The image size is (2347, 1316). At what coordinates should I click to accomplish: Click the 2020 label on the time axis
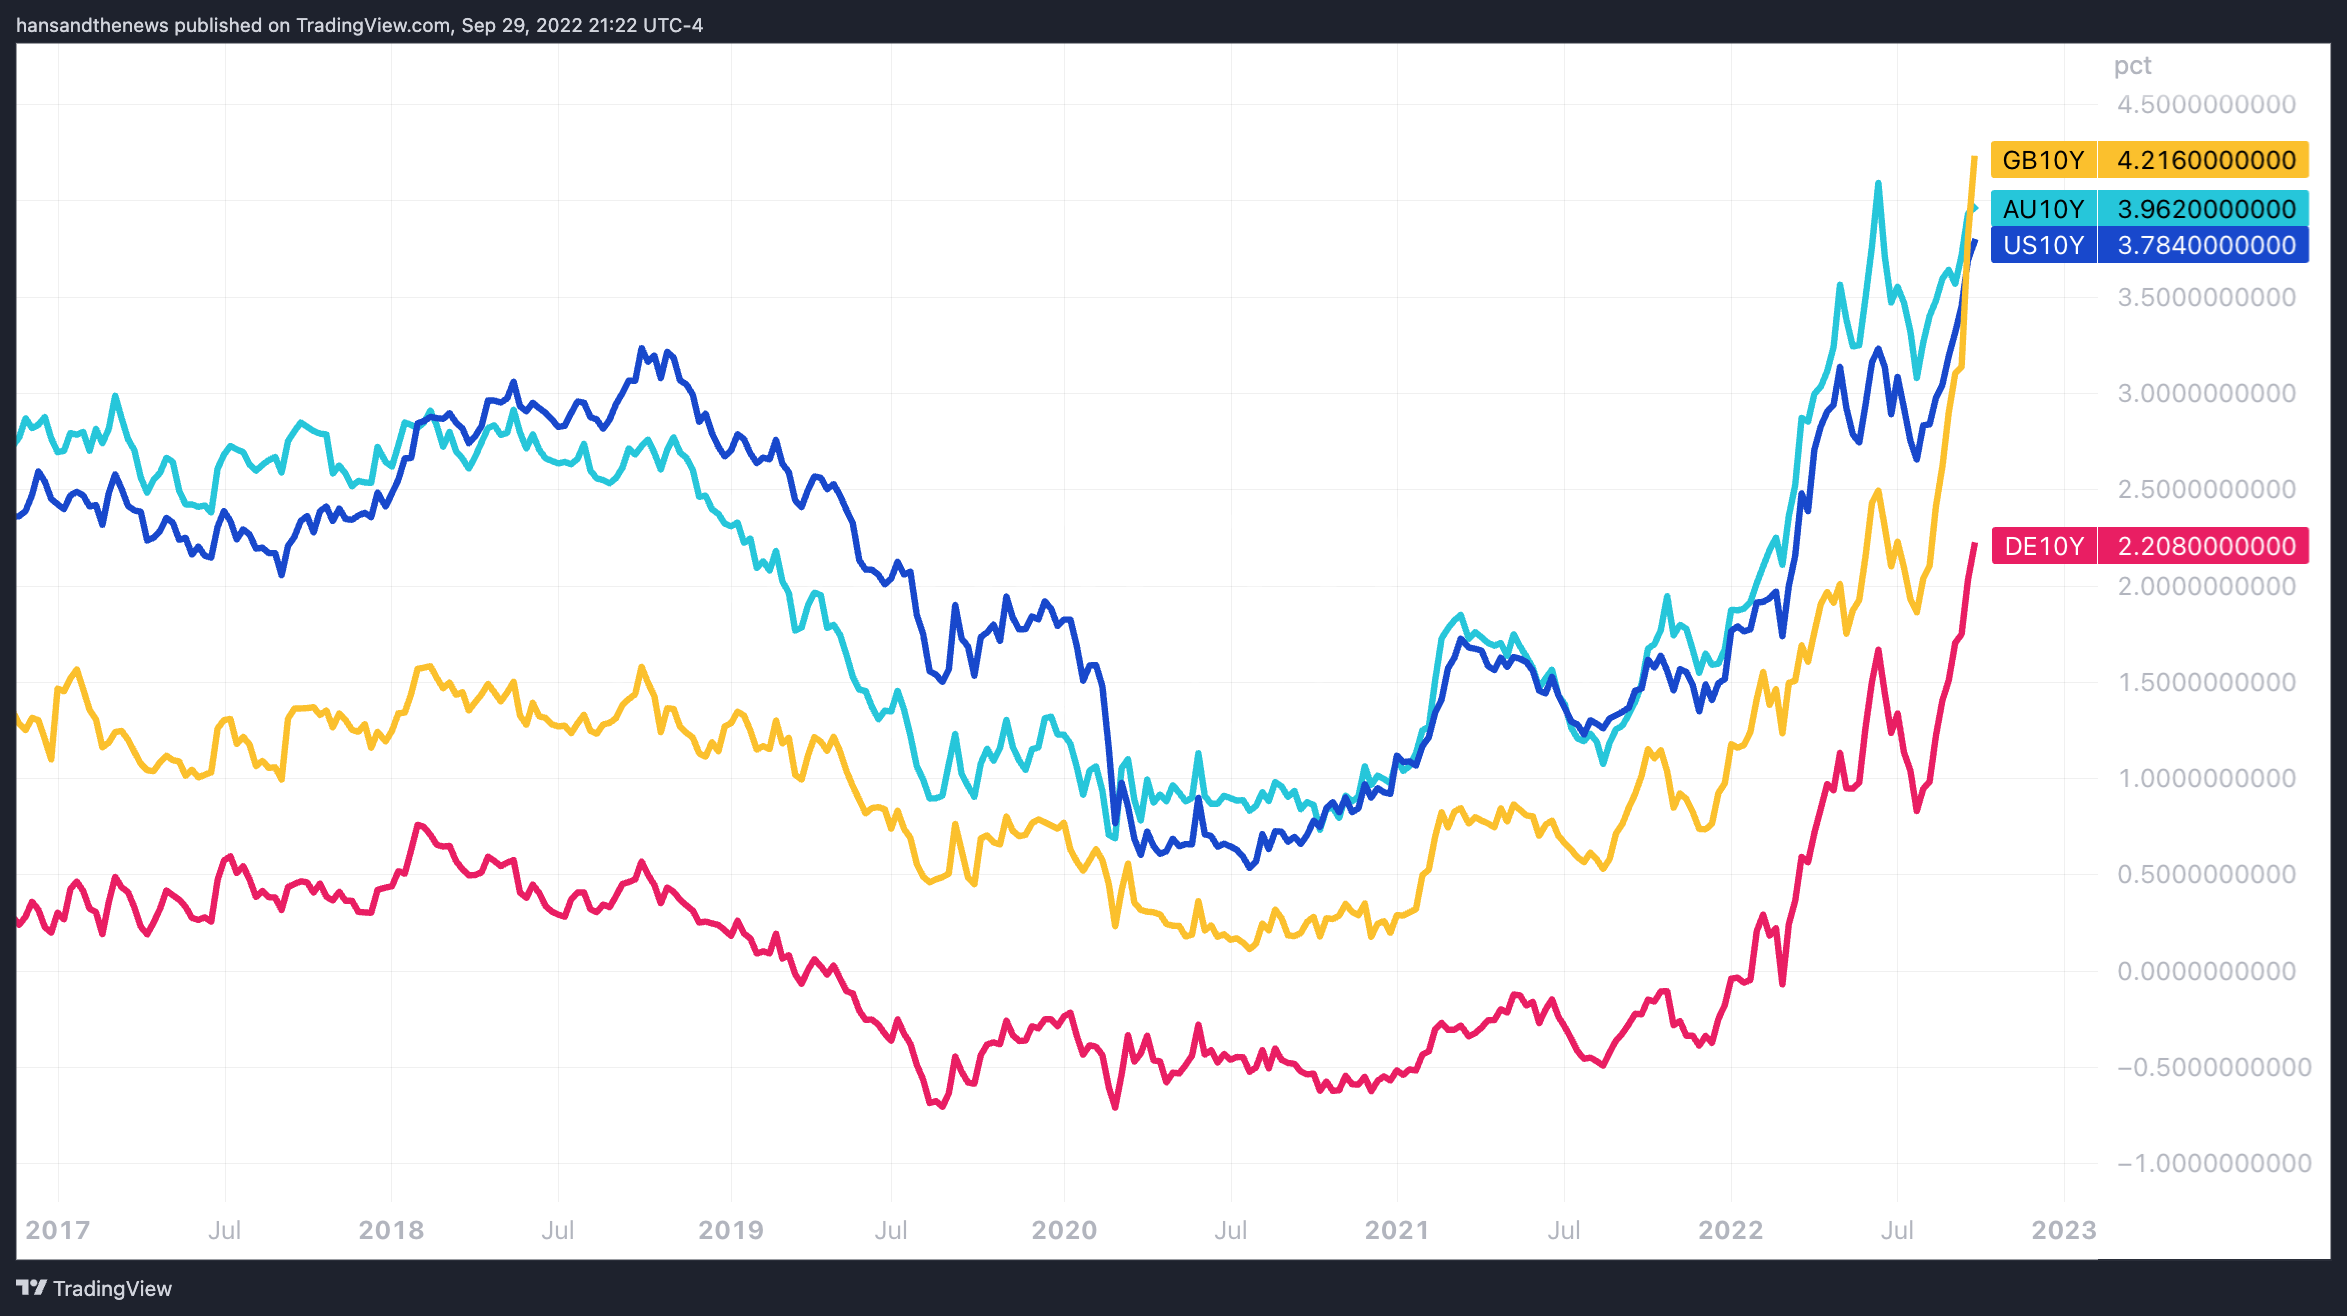coord(1064,1230)
